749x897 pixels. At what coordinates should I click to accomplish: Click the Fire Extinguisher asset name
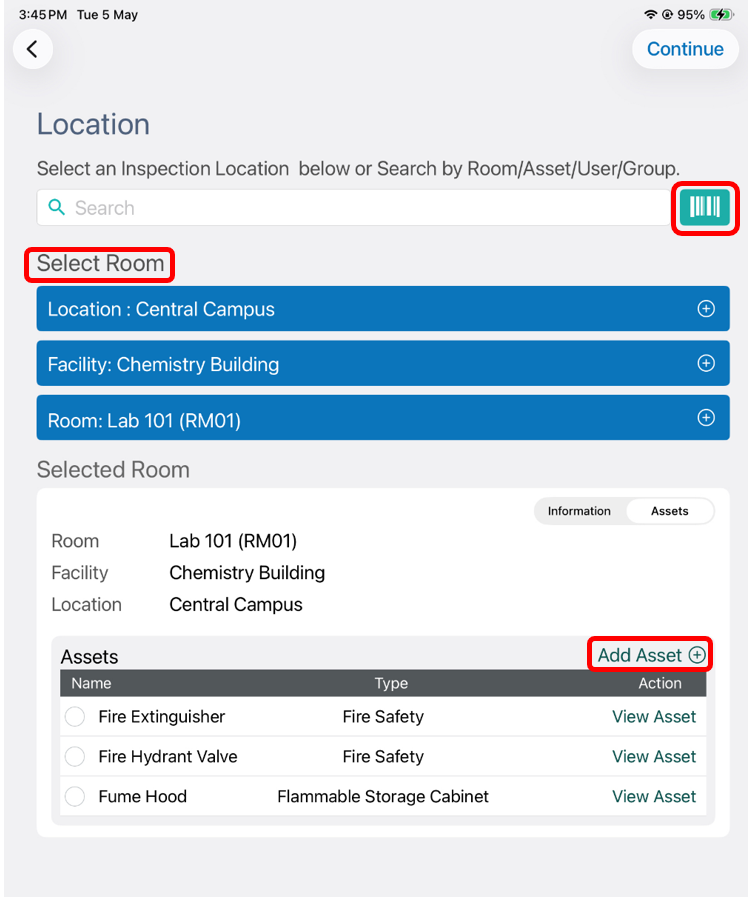162,716
